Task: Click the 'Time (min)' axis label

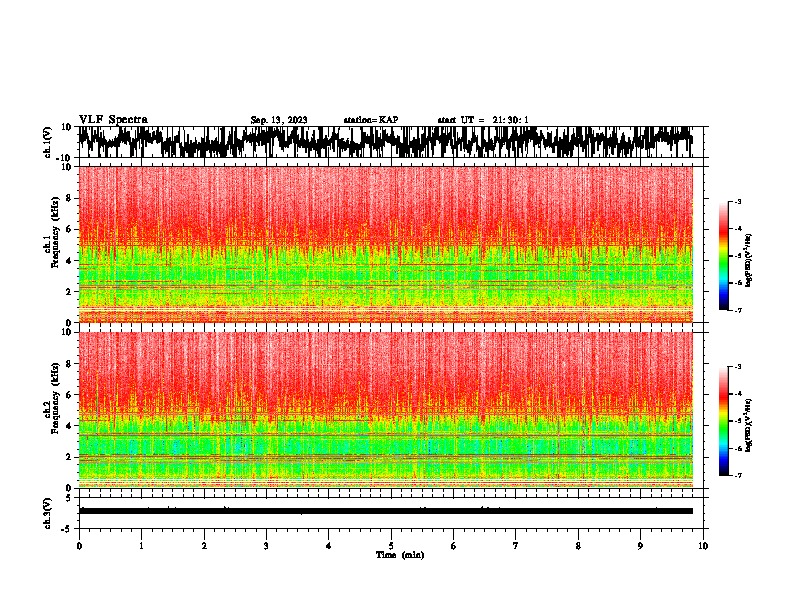Action: tap(400, 555)
